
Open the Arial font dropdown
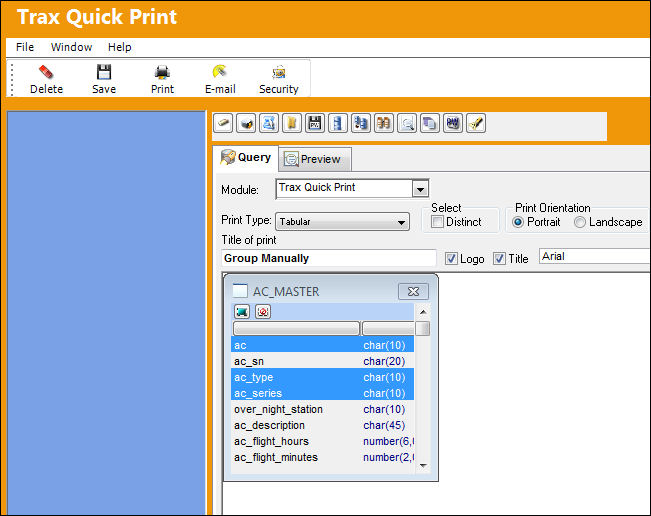(595, 256)
